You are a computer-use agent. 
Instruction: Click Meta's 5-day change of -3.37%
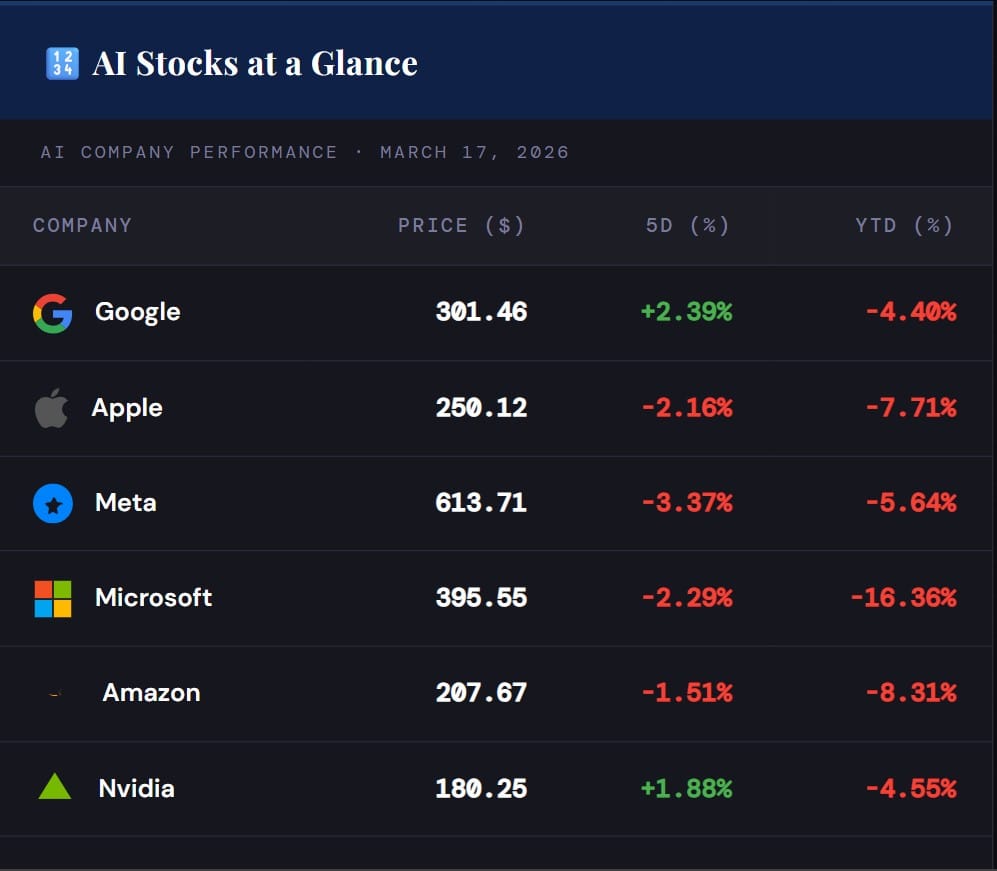tap(687, 503)
